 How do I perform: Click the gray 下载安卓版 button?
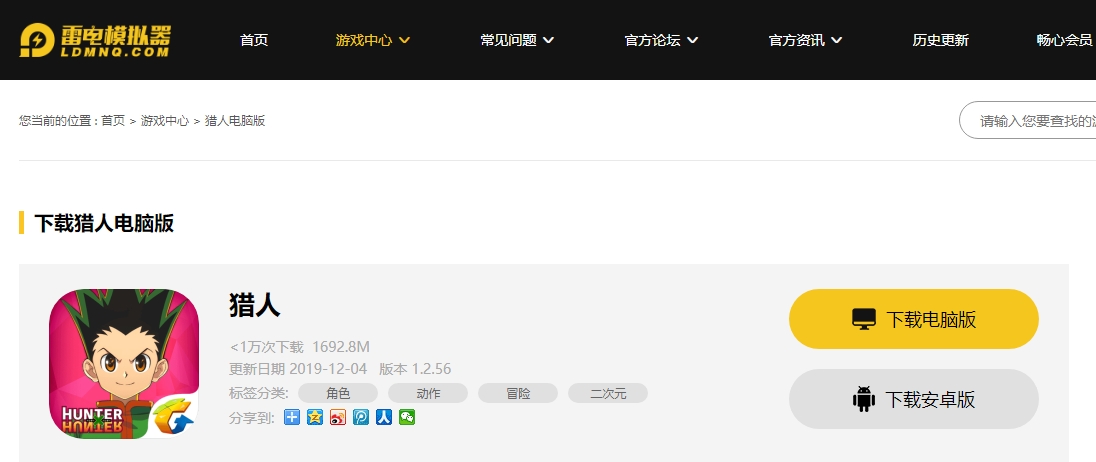click(x=914, y=399)
